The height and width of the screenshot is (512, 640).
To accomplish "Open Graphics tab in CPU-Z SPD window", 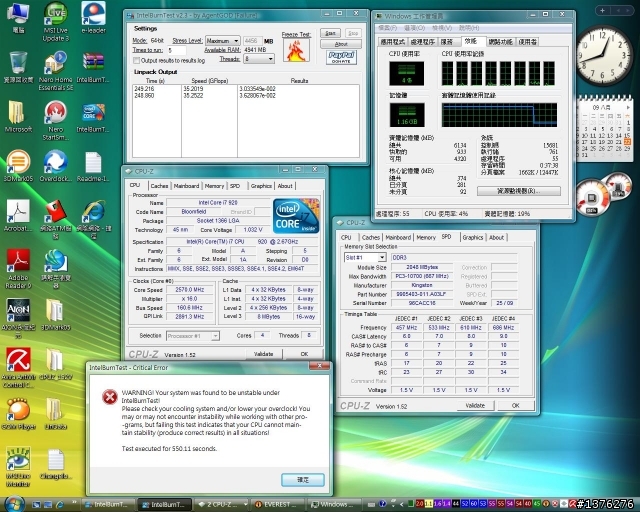I will 473,237.
